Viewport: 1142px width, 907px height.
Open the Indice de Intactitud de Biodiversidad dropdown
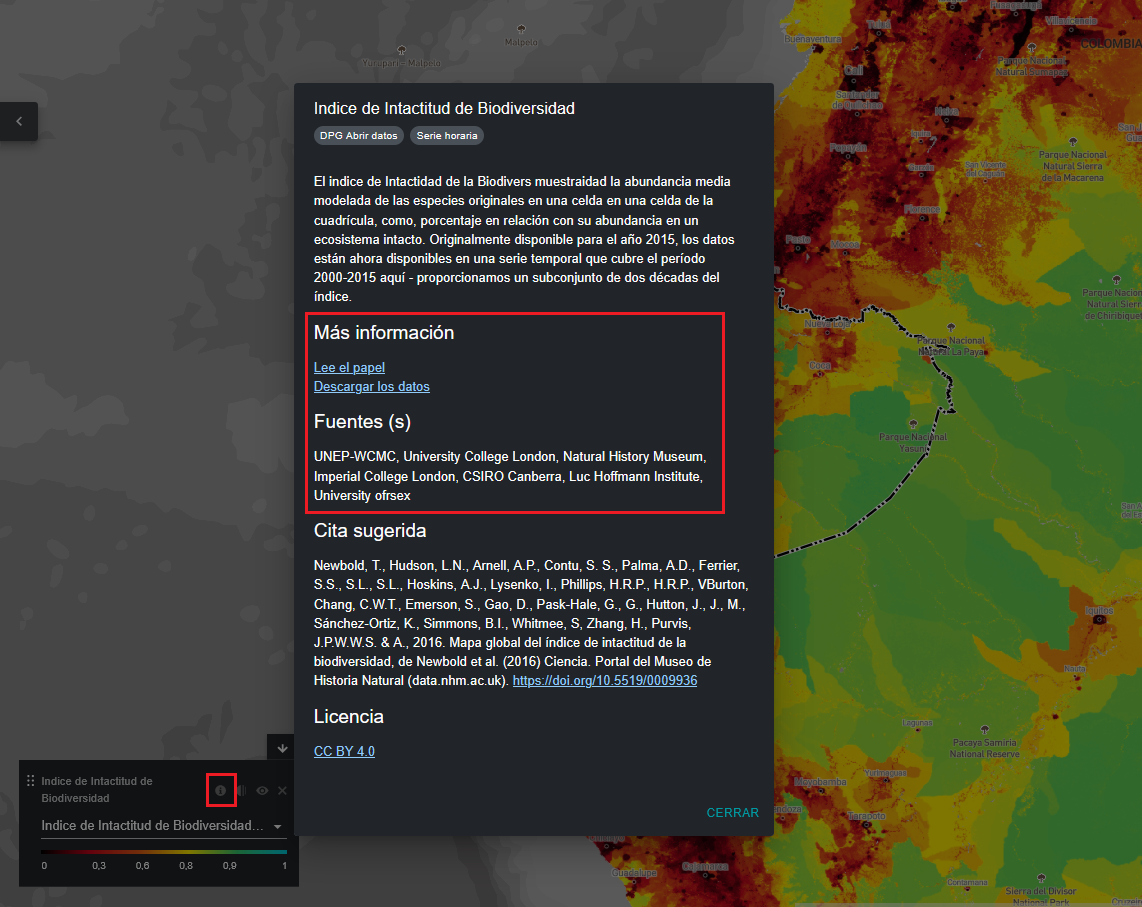tap(162, 826)
